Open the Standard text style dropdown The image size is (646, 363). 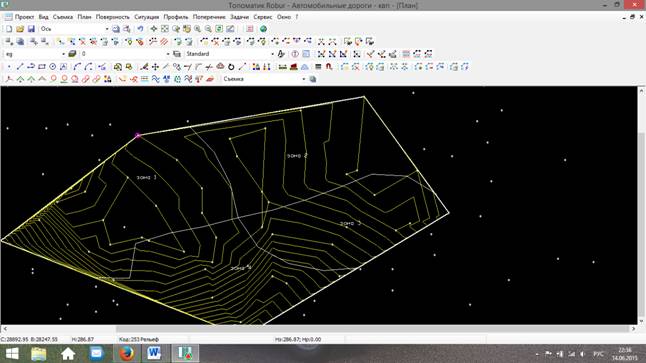[x=272, y=54]
